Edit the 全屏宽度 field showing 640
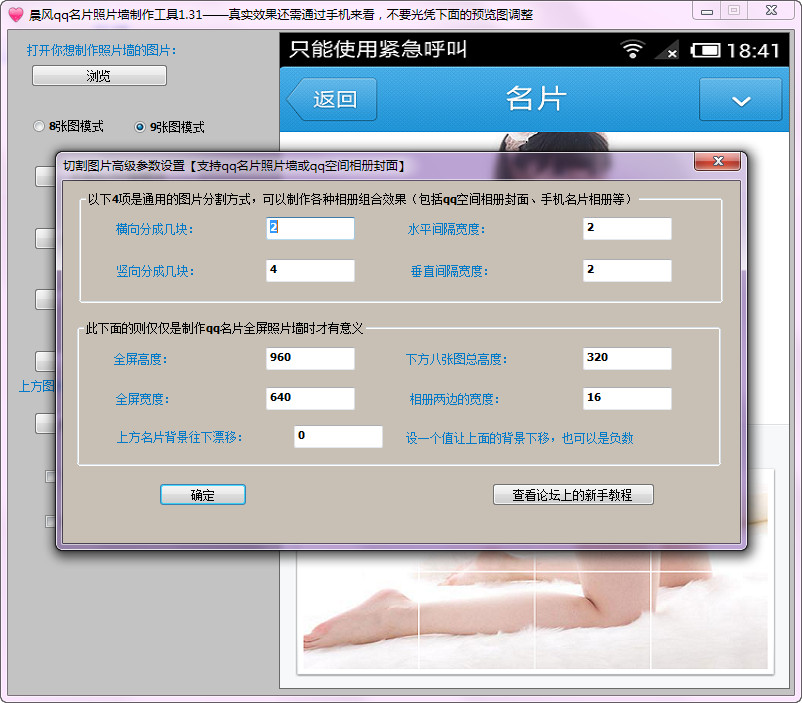The image size is (802, 703). tap(310, 398)
